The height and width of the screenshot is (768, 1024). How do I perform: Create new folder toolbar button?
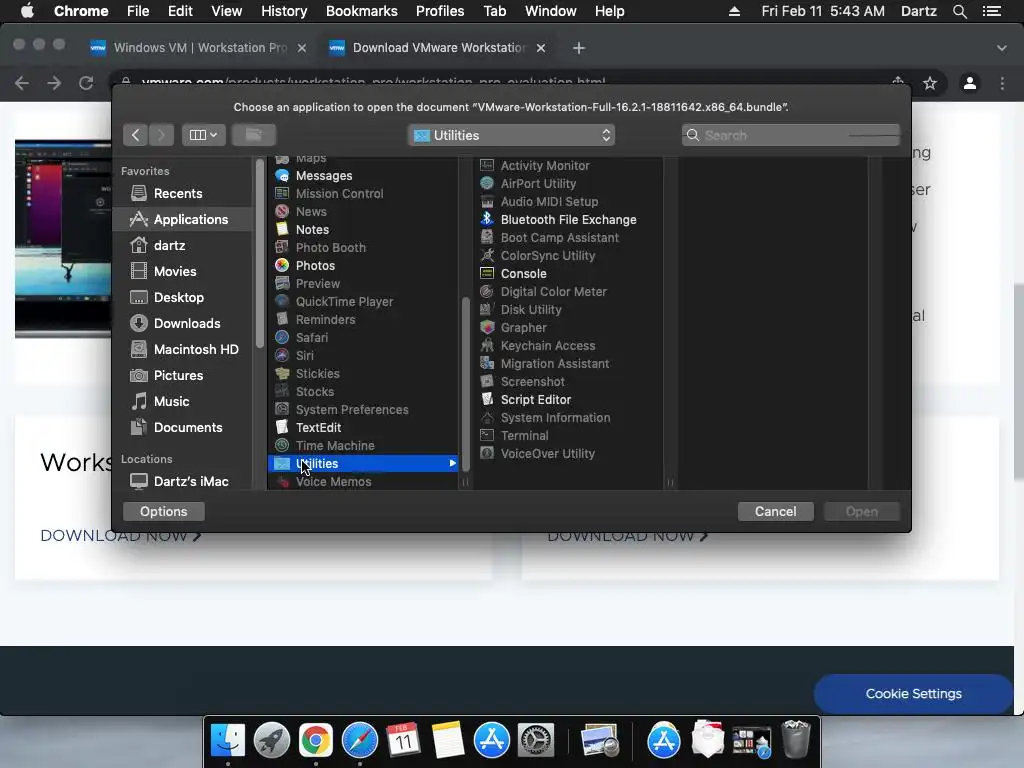(254, 135)
